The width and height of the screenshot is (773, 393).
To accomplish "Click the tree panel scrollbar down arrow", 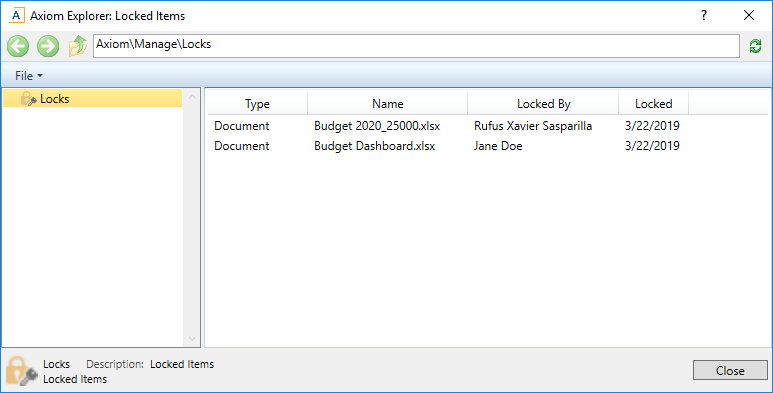I will tap(192, 339).
